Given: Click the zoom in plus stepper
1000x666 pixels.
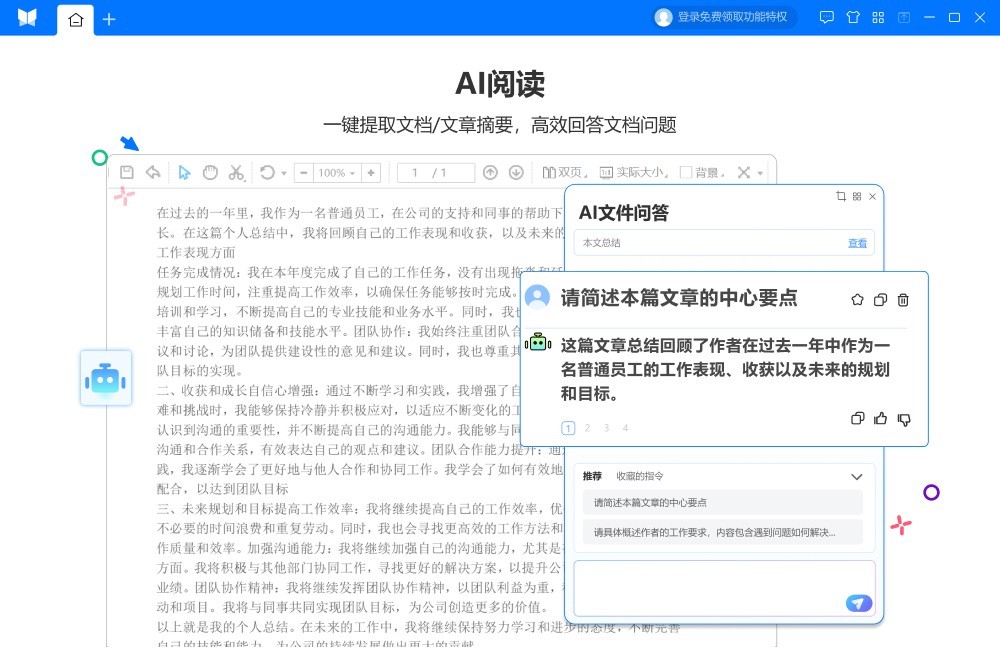Looking at the screenshot, I should 371,172.
